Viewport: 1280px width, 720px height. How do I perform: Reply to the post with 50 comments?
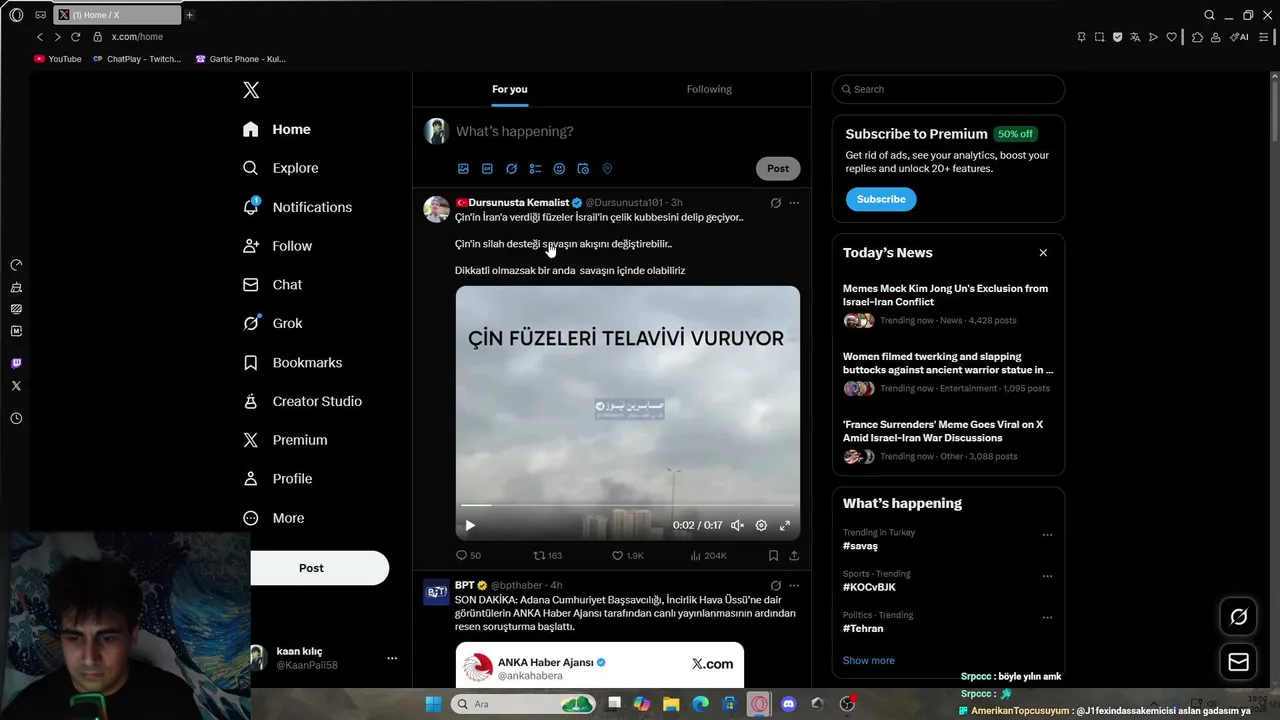(468, 555)
